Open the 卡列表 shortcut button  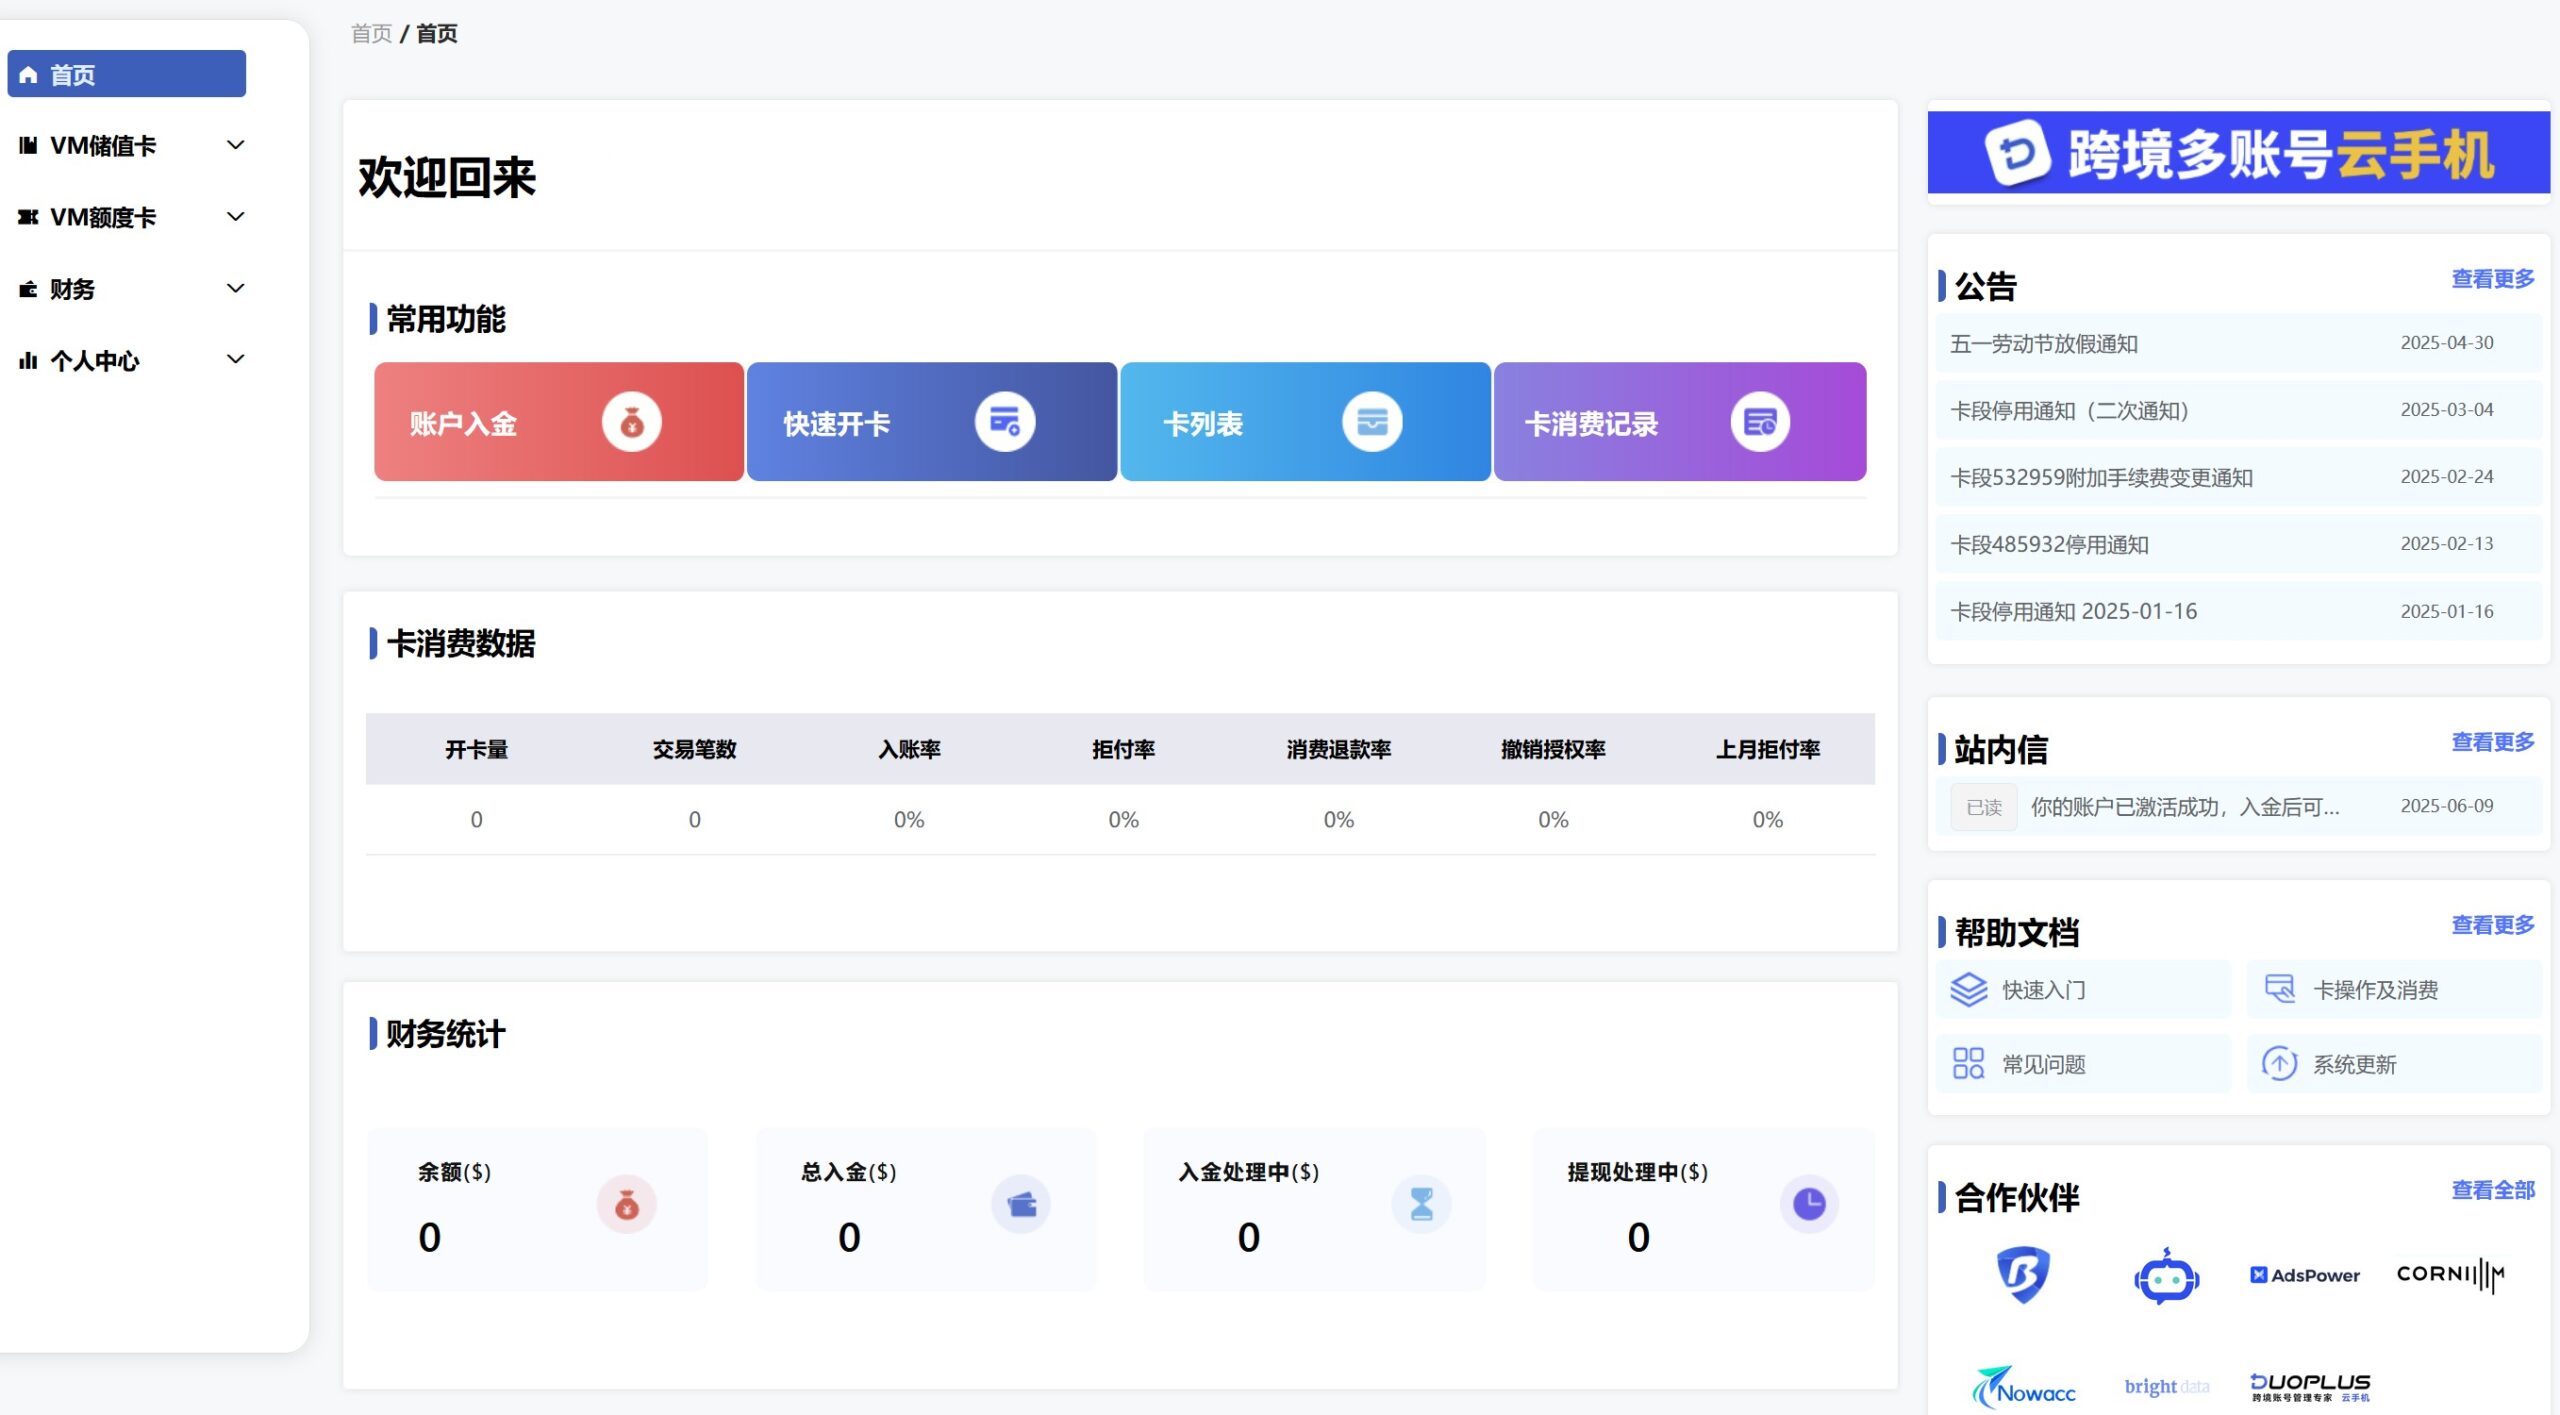click(x=1305, y=422)
